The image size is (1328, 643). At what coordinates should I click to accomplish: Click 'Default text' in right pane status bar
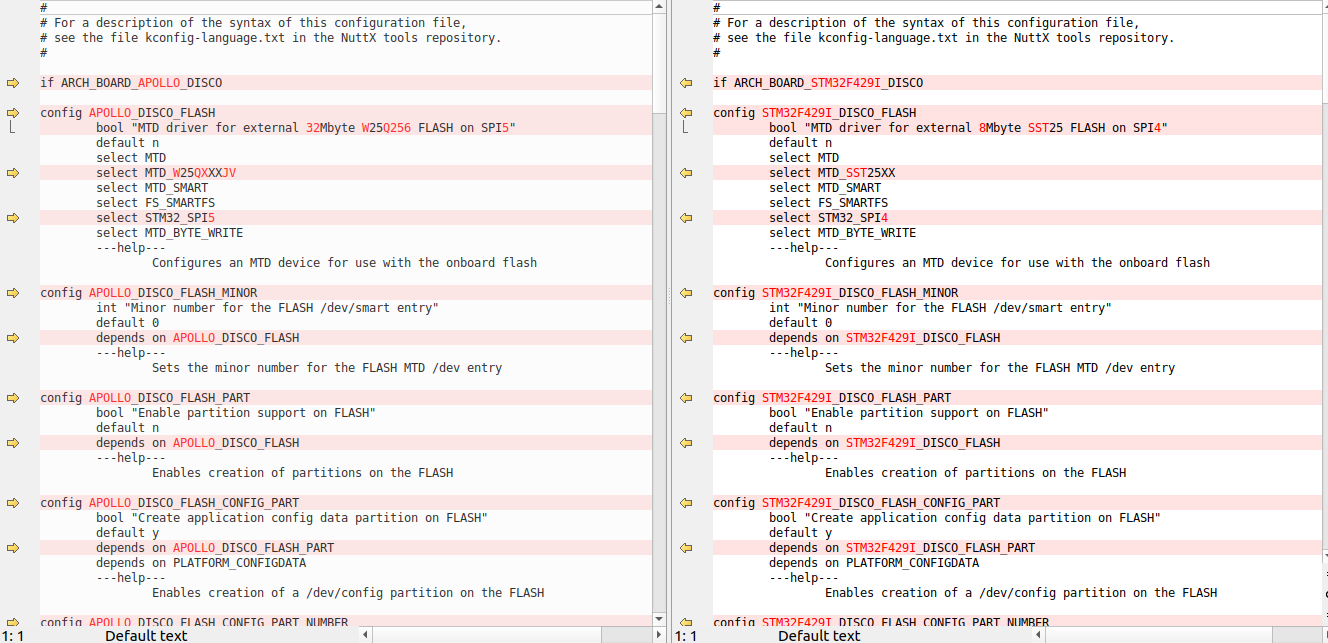point(819,635)
